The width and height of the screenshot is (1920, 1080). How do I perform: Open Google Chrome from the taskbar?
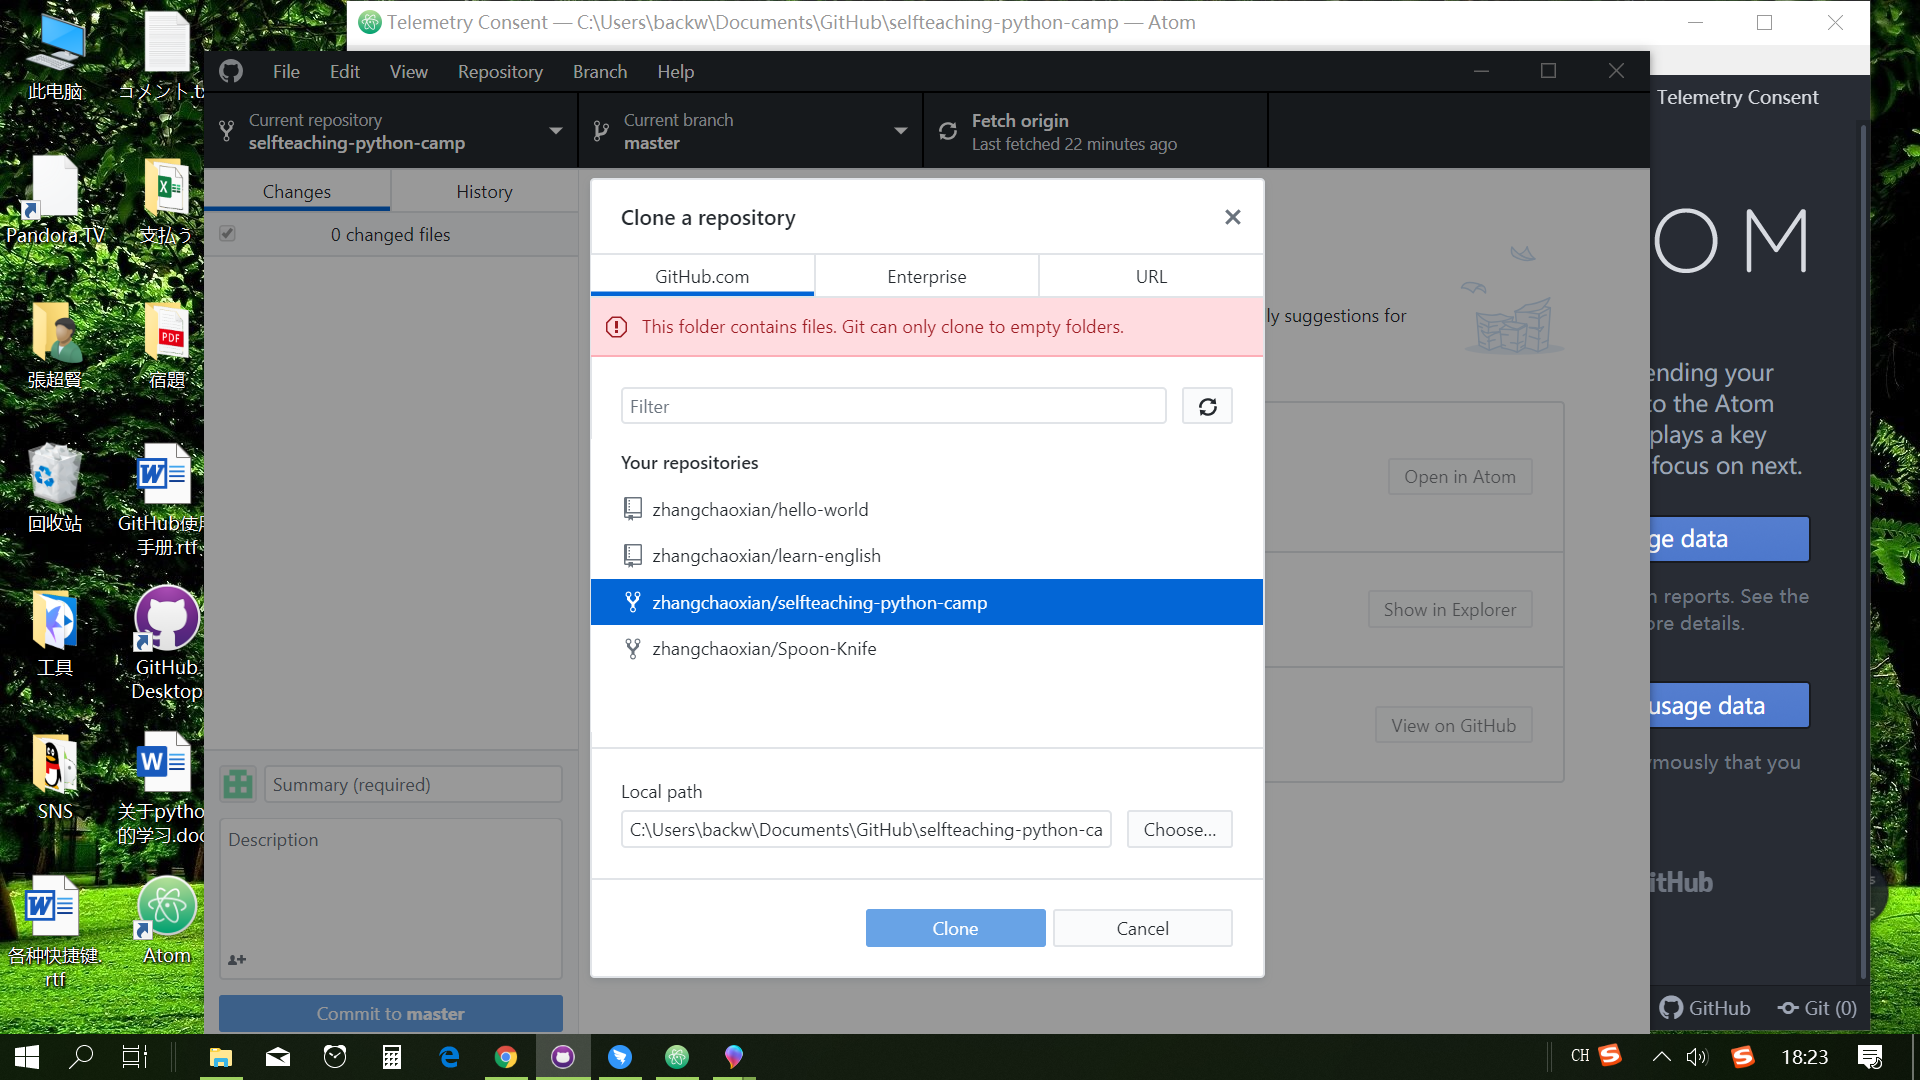(506, 1057)
